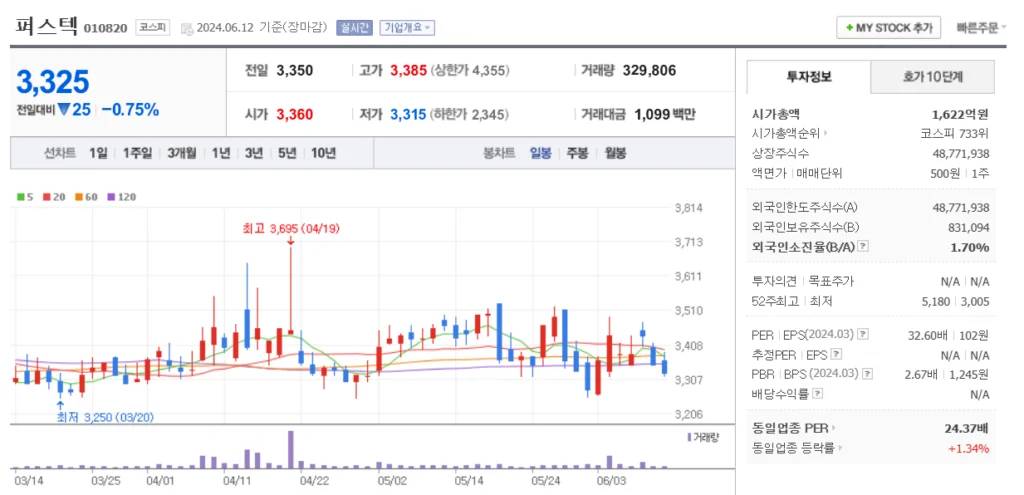Select the 1주일 line chart period
Screen dimensions: 1024x495
click(x=137, y=153)
